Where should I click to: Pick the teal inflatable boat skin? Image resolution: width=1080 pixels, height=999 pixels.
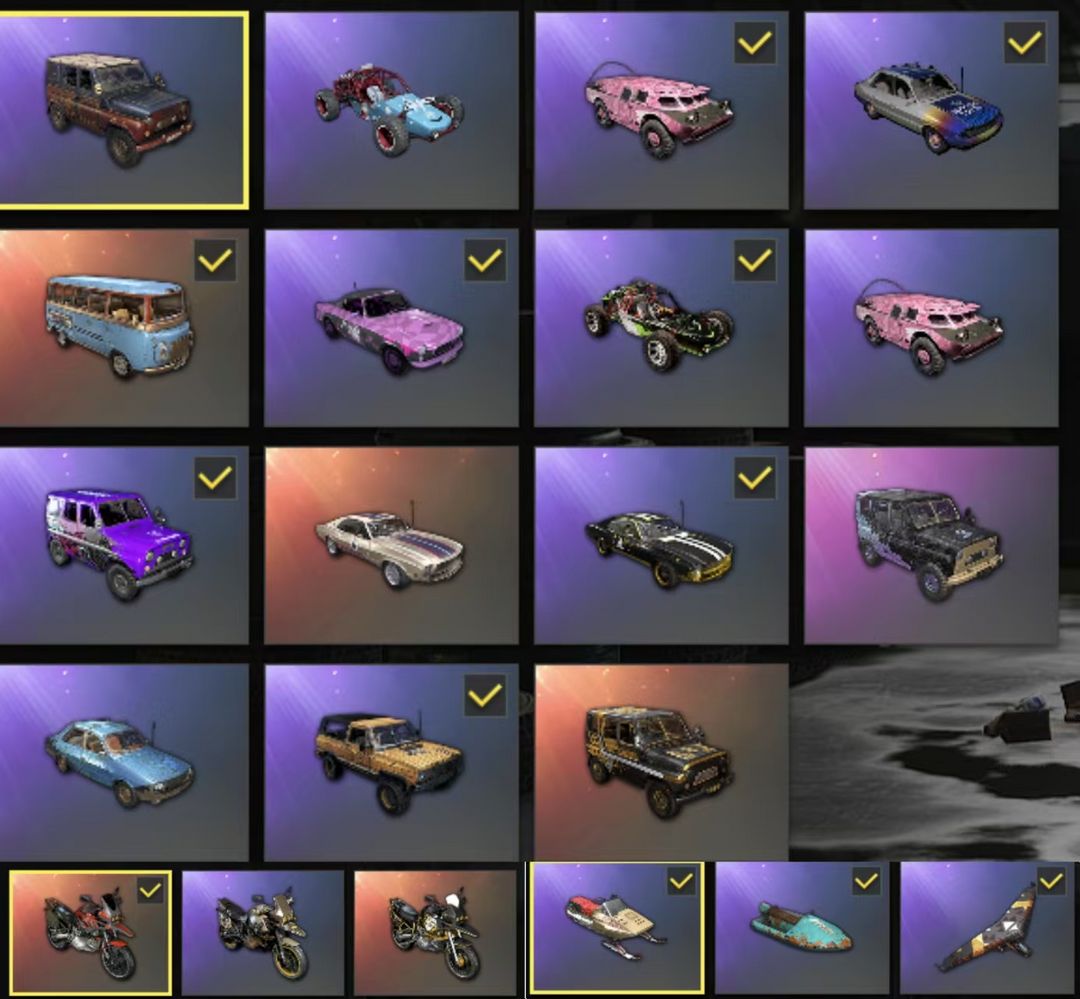point(802,928)
